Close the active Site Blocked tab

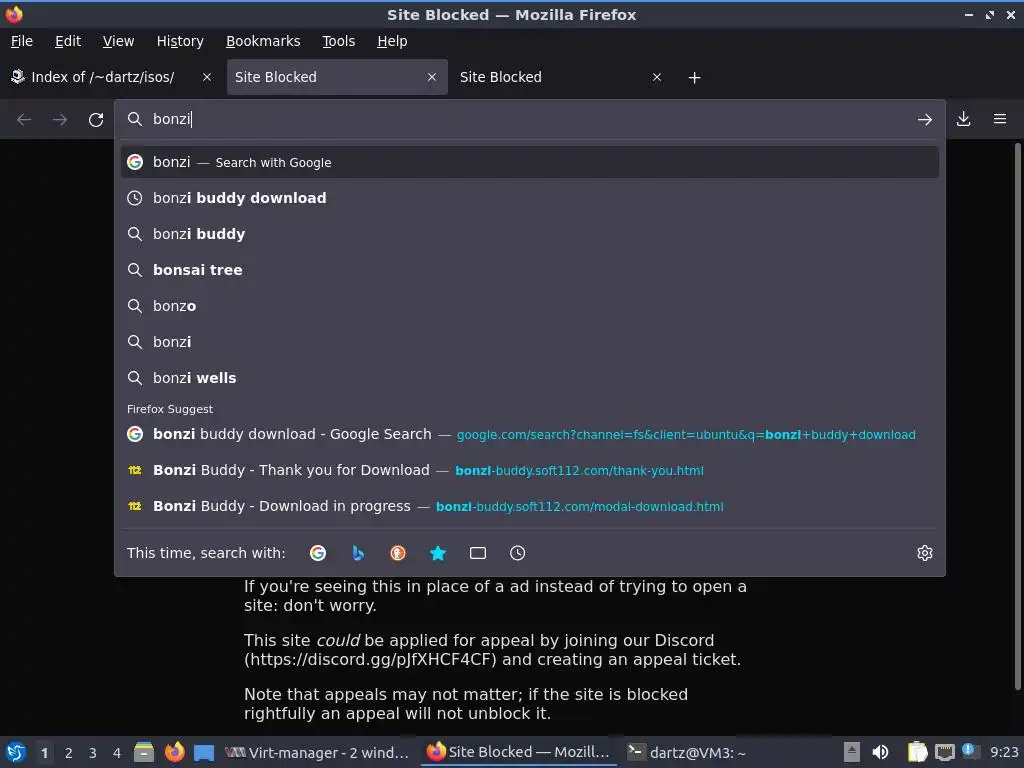pyautogui.click(x=432, y=77)
